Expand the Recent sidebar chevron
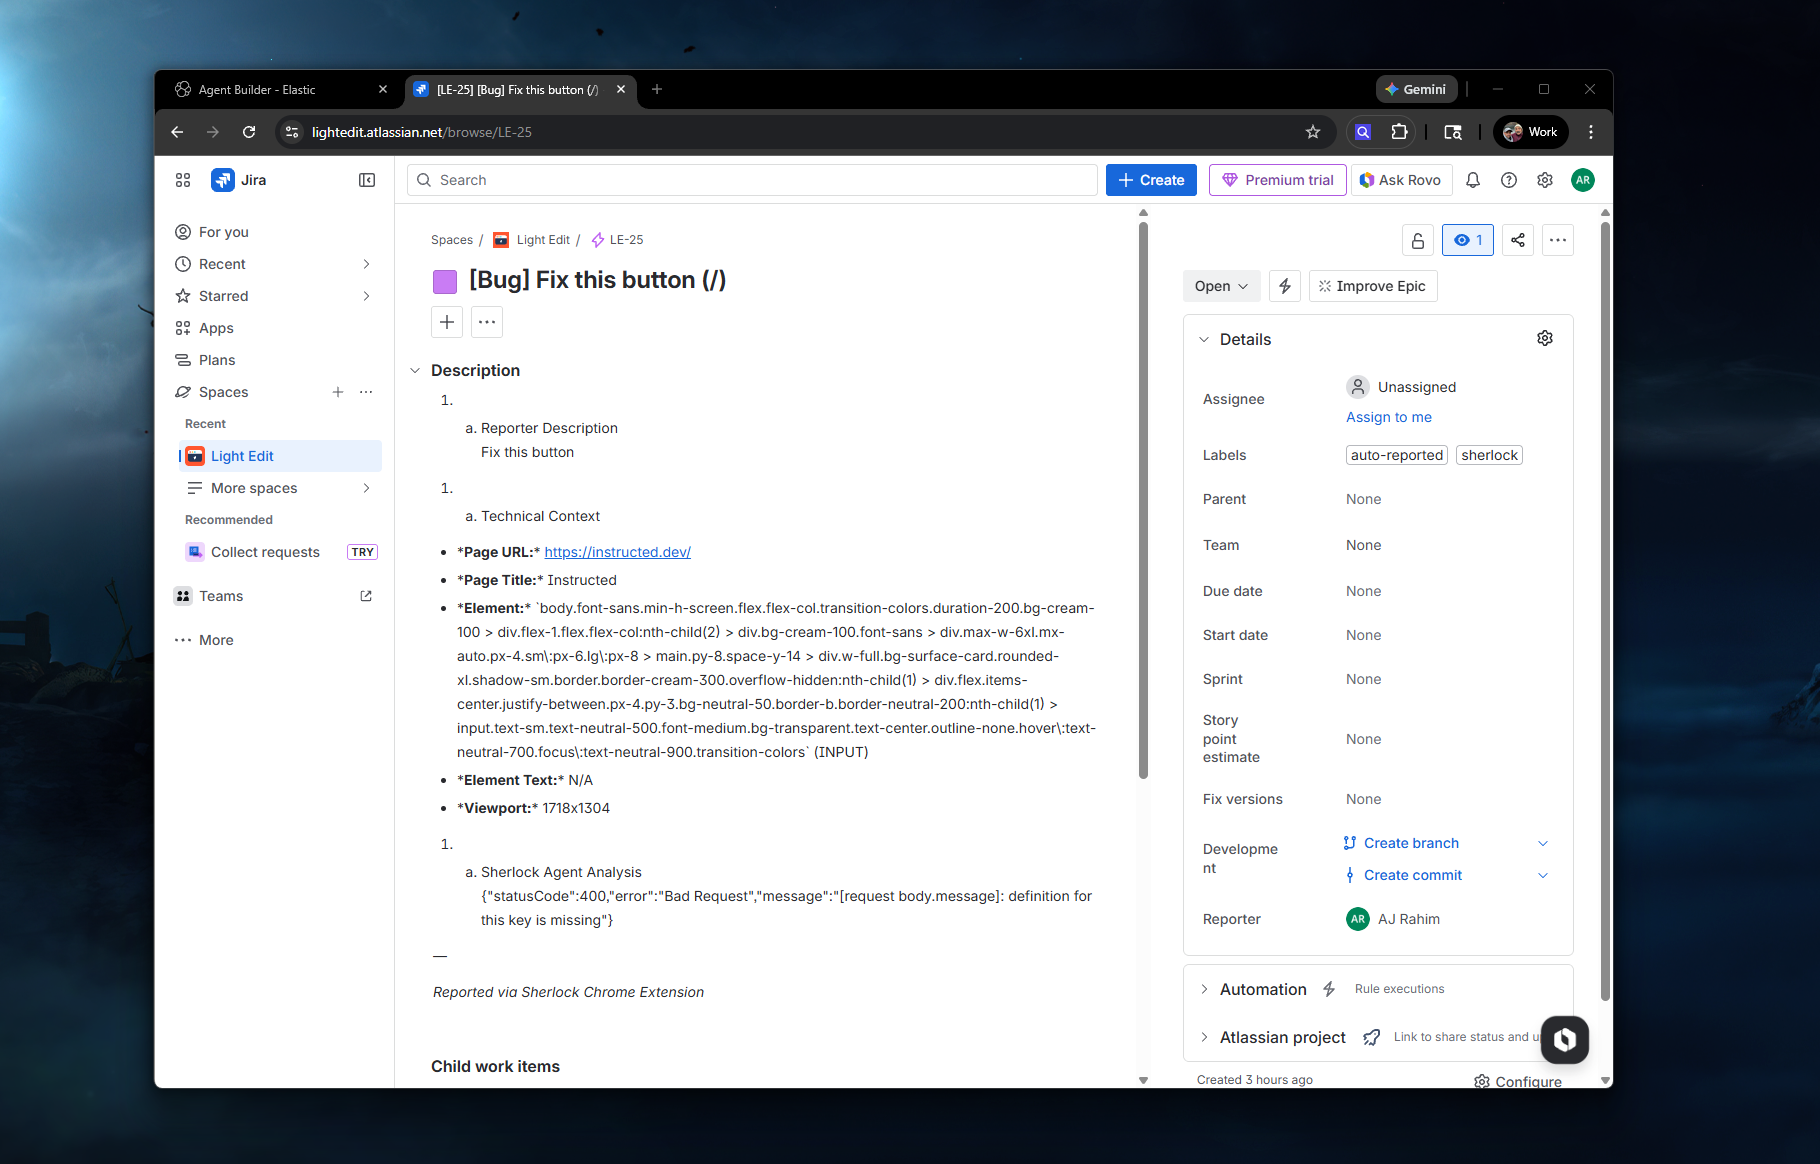The image size is (1820, 1164). click(x=366, y=264)
